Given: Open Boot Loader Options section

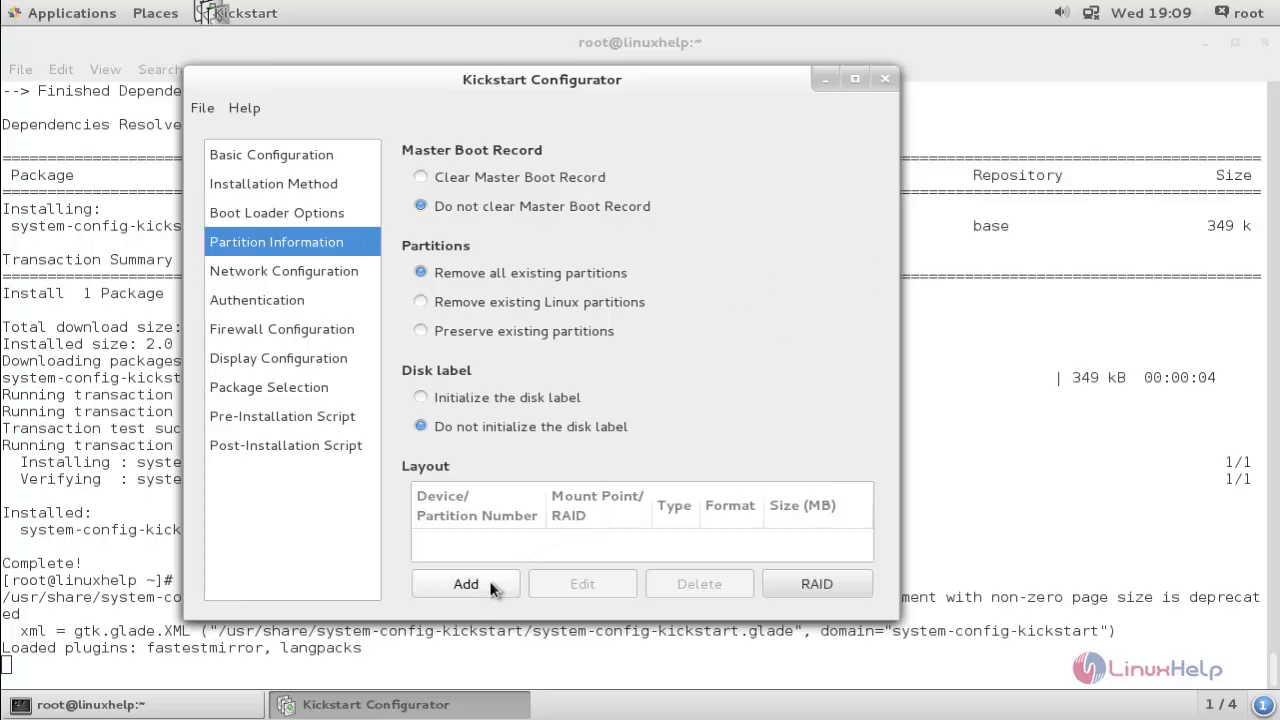Looking at the screenshot, I should click(x=292, y=213).
